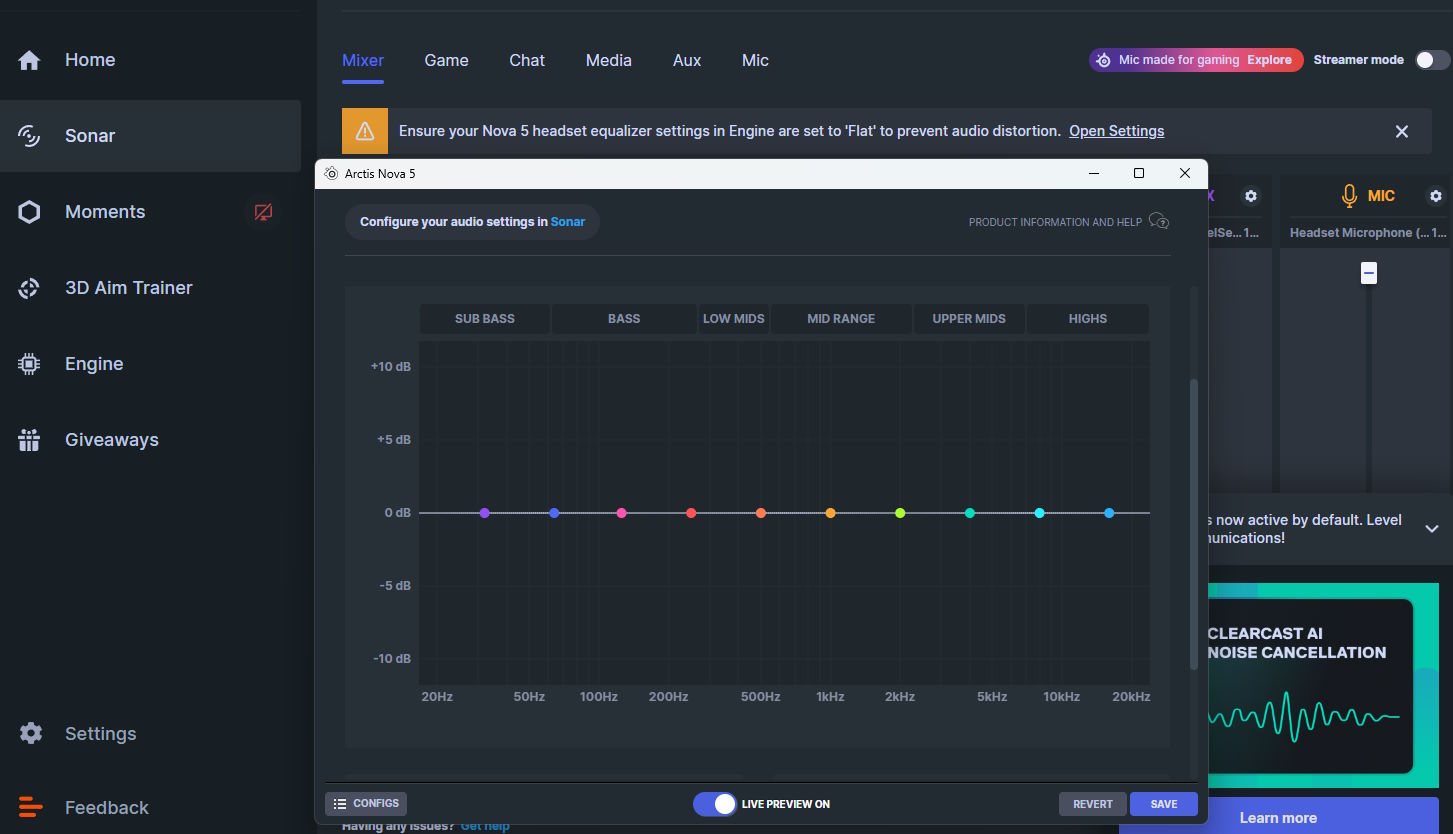Screen dimensions: 1453x834
Task: Select the orange EQ point at 1kHz
Action: click(830, 513)
